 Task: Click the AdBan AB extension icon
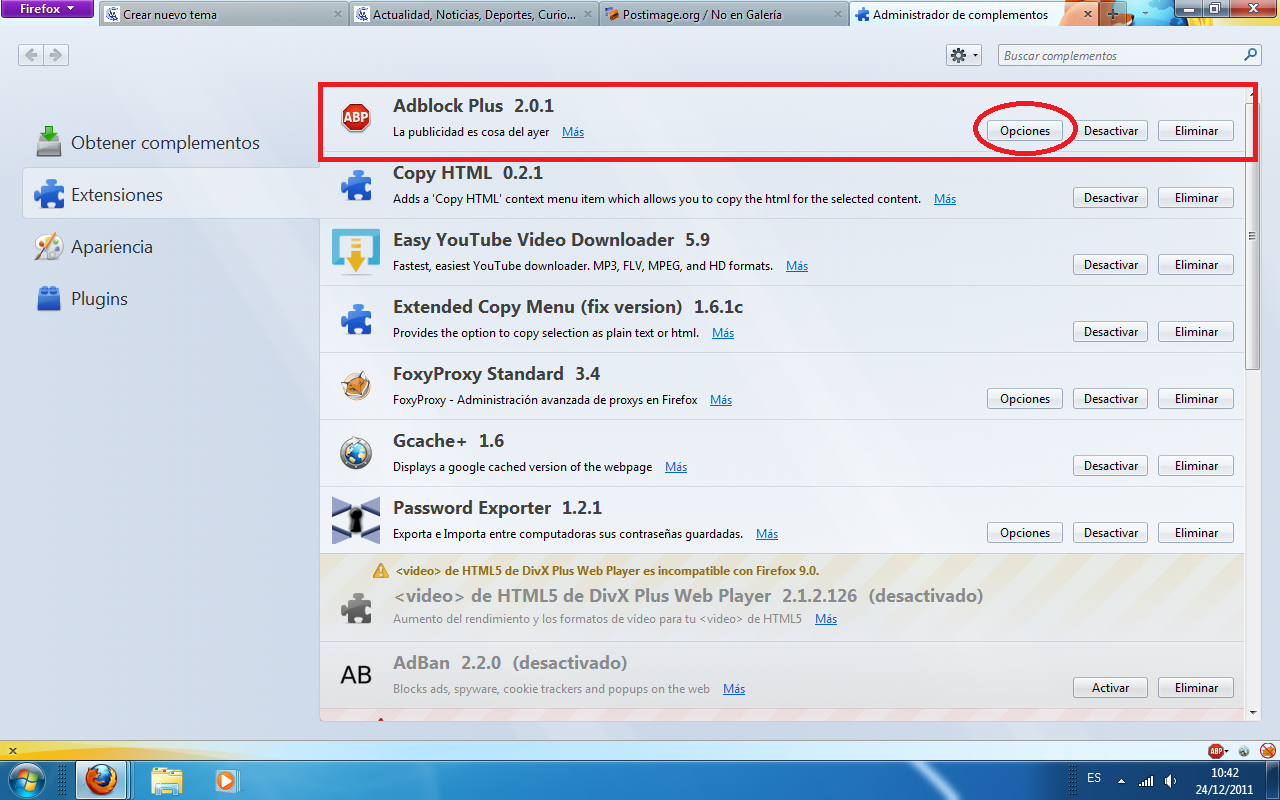point(356,675)
